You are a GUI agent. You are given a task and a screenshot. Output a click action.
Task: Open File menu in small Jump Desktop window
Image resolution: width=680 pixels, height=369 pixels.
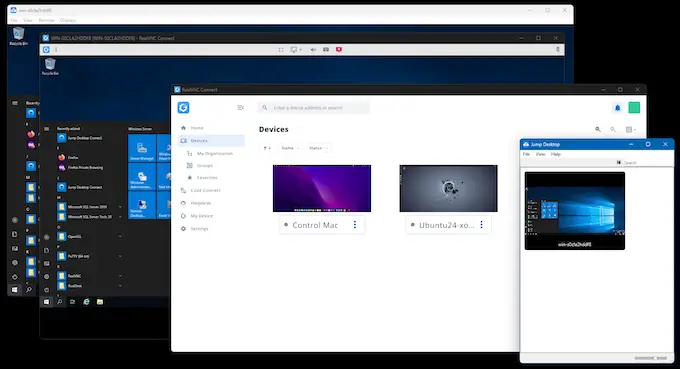[526, 154]
